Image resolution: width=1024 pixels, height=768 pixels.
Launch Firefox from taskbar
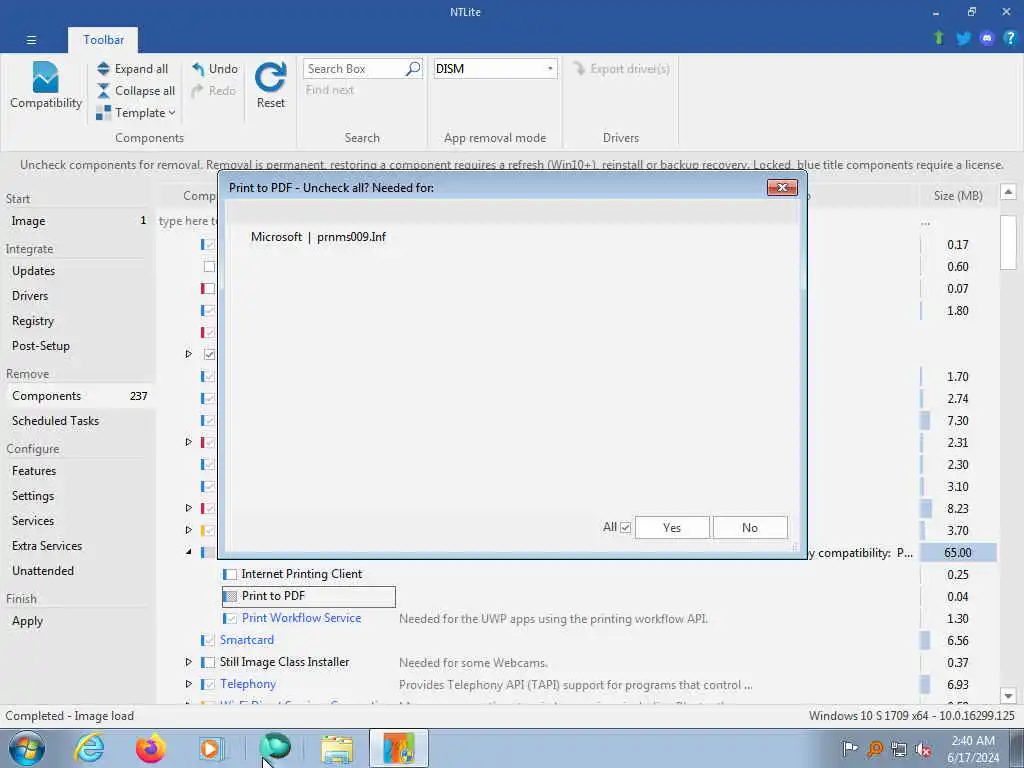(151, 748)
